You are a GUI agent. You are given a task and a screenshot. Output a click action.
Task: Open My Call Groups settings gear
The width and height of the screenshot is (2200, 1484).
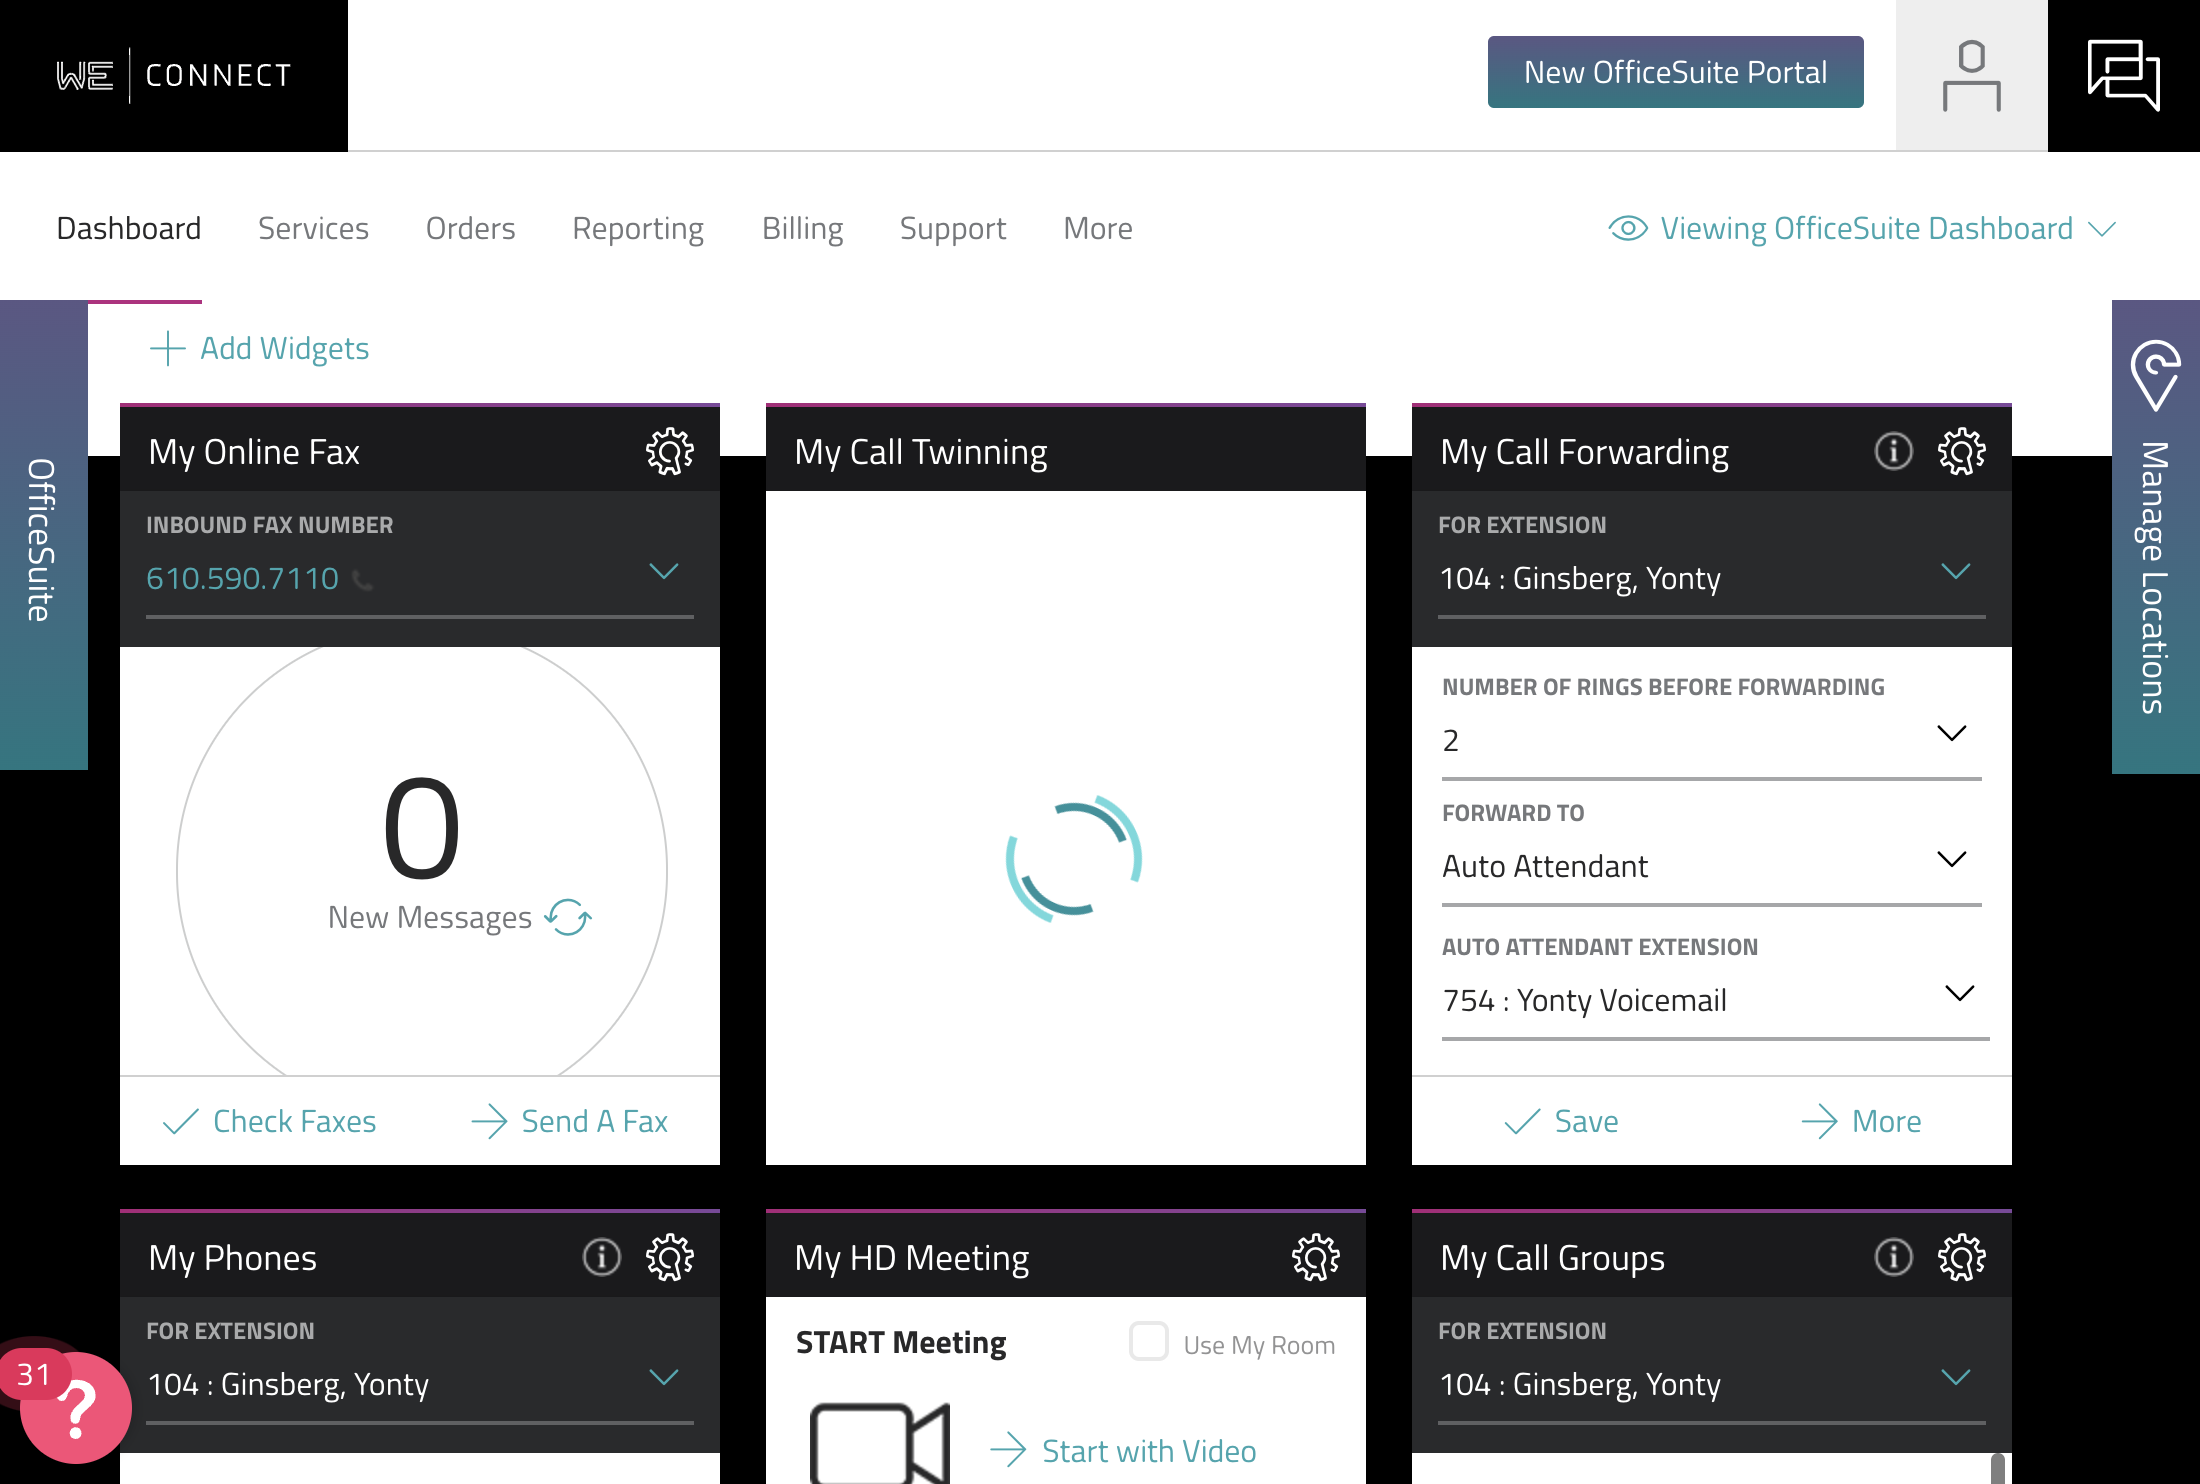tap(1962, 1258)
